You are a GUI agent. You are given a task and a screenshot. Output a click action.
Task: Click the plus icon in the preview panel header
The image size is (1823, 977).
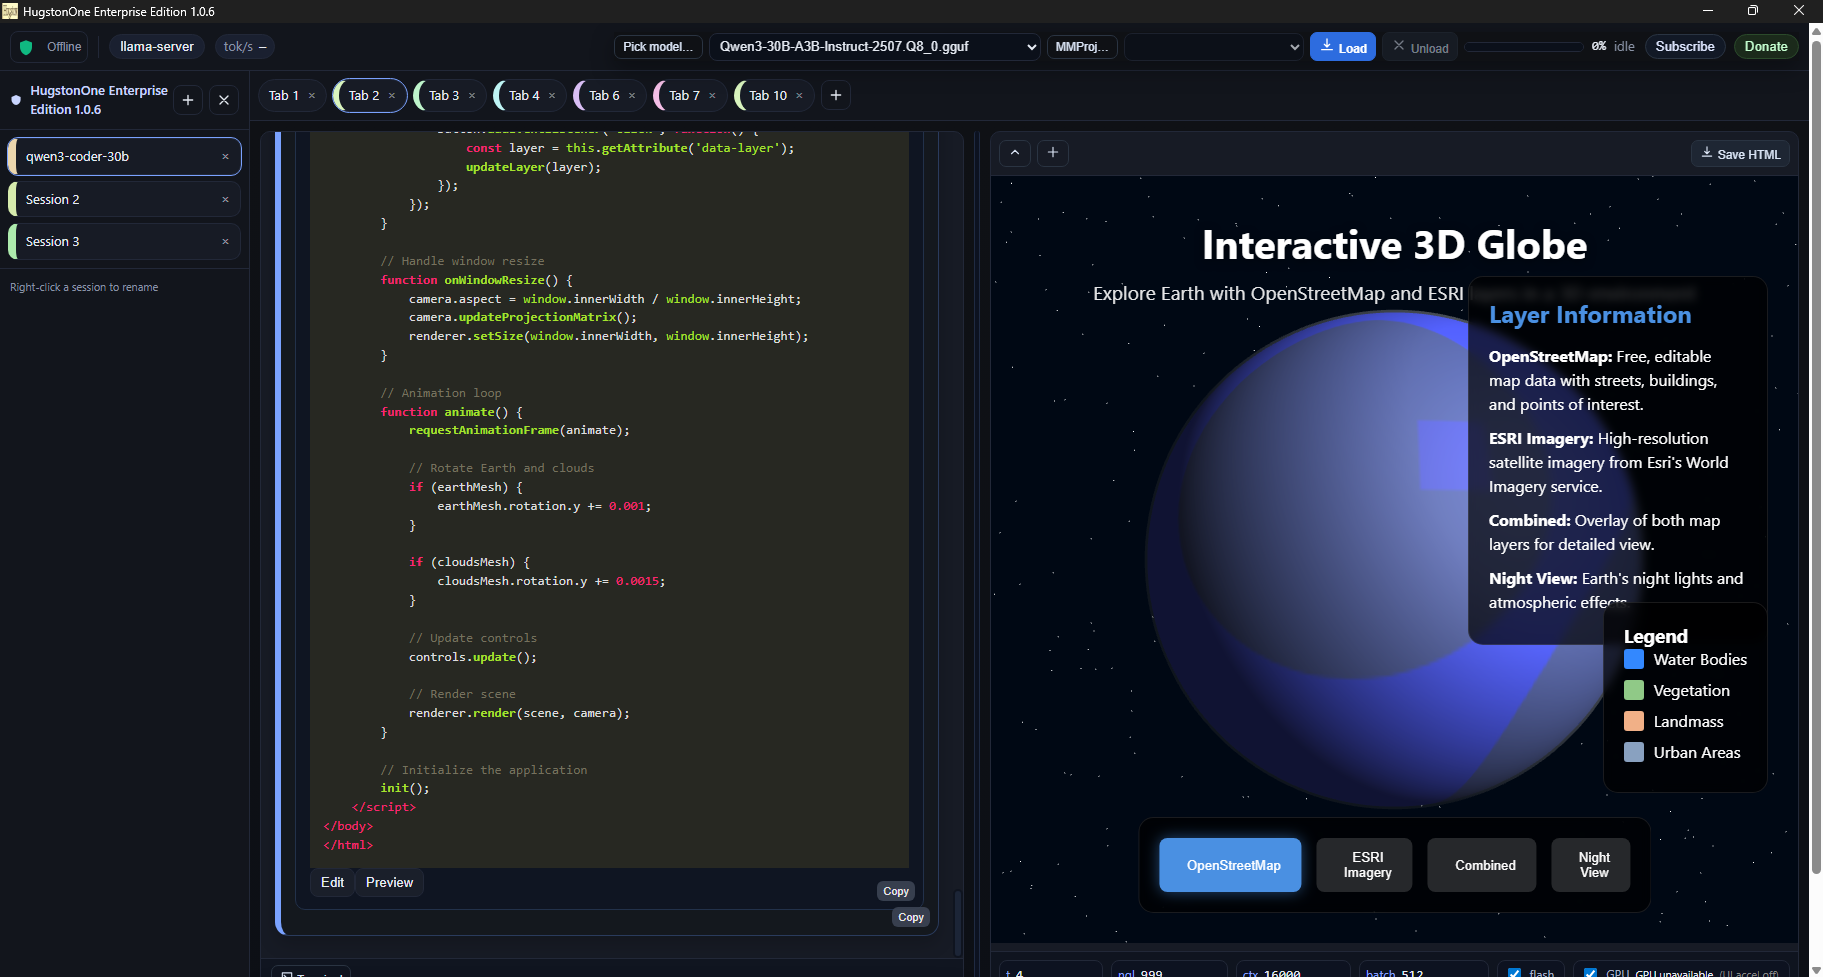tap(1053, 153)
